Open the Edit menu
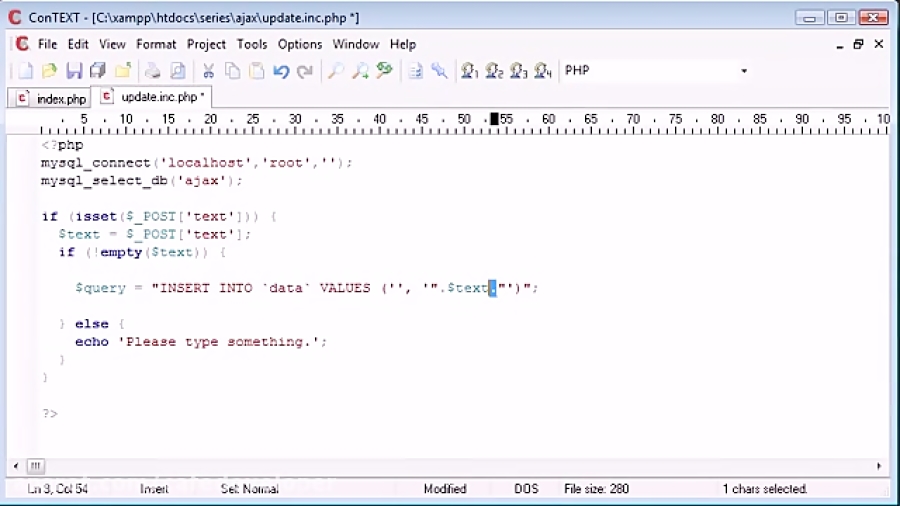Image resolution: width=900 pixels, height=506 pixels. point(78,44)
